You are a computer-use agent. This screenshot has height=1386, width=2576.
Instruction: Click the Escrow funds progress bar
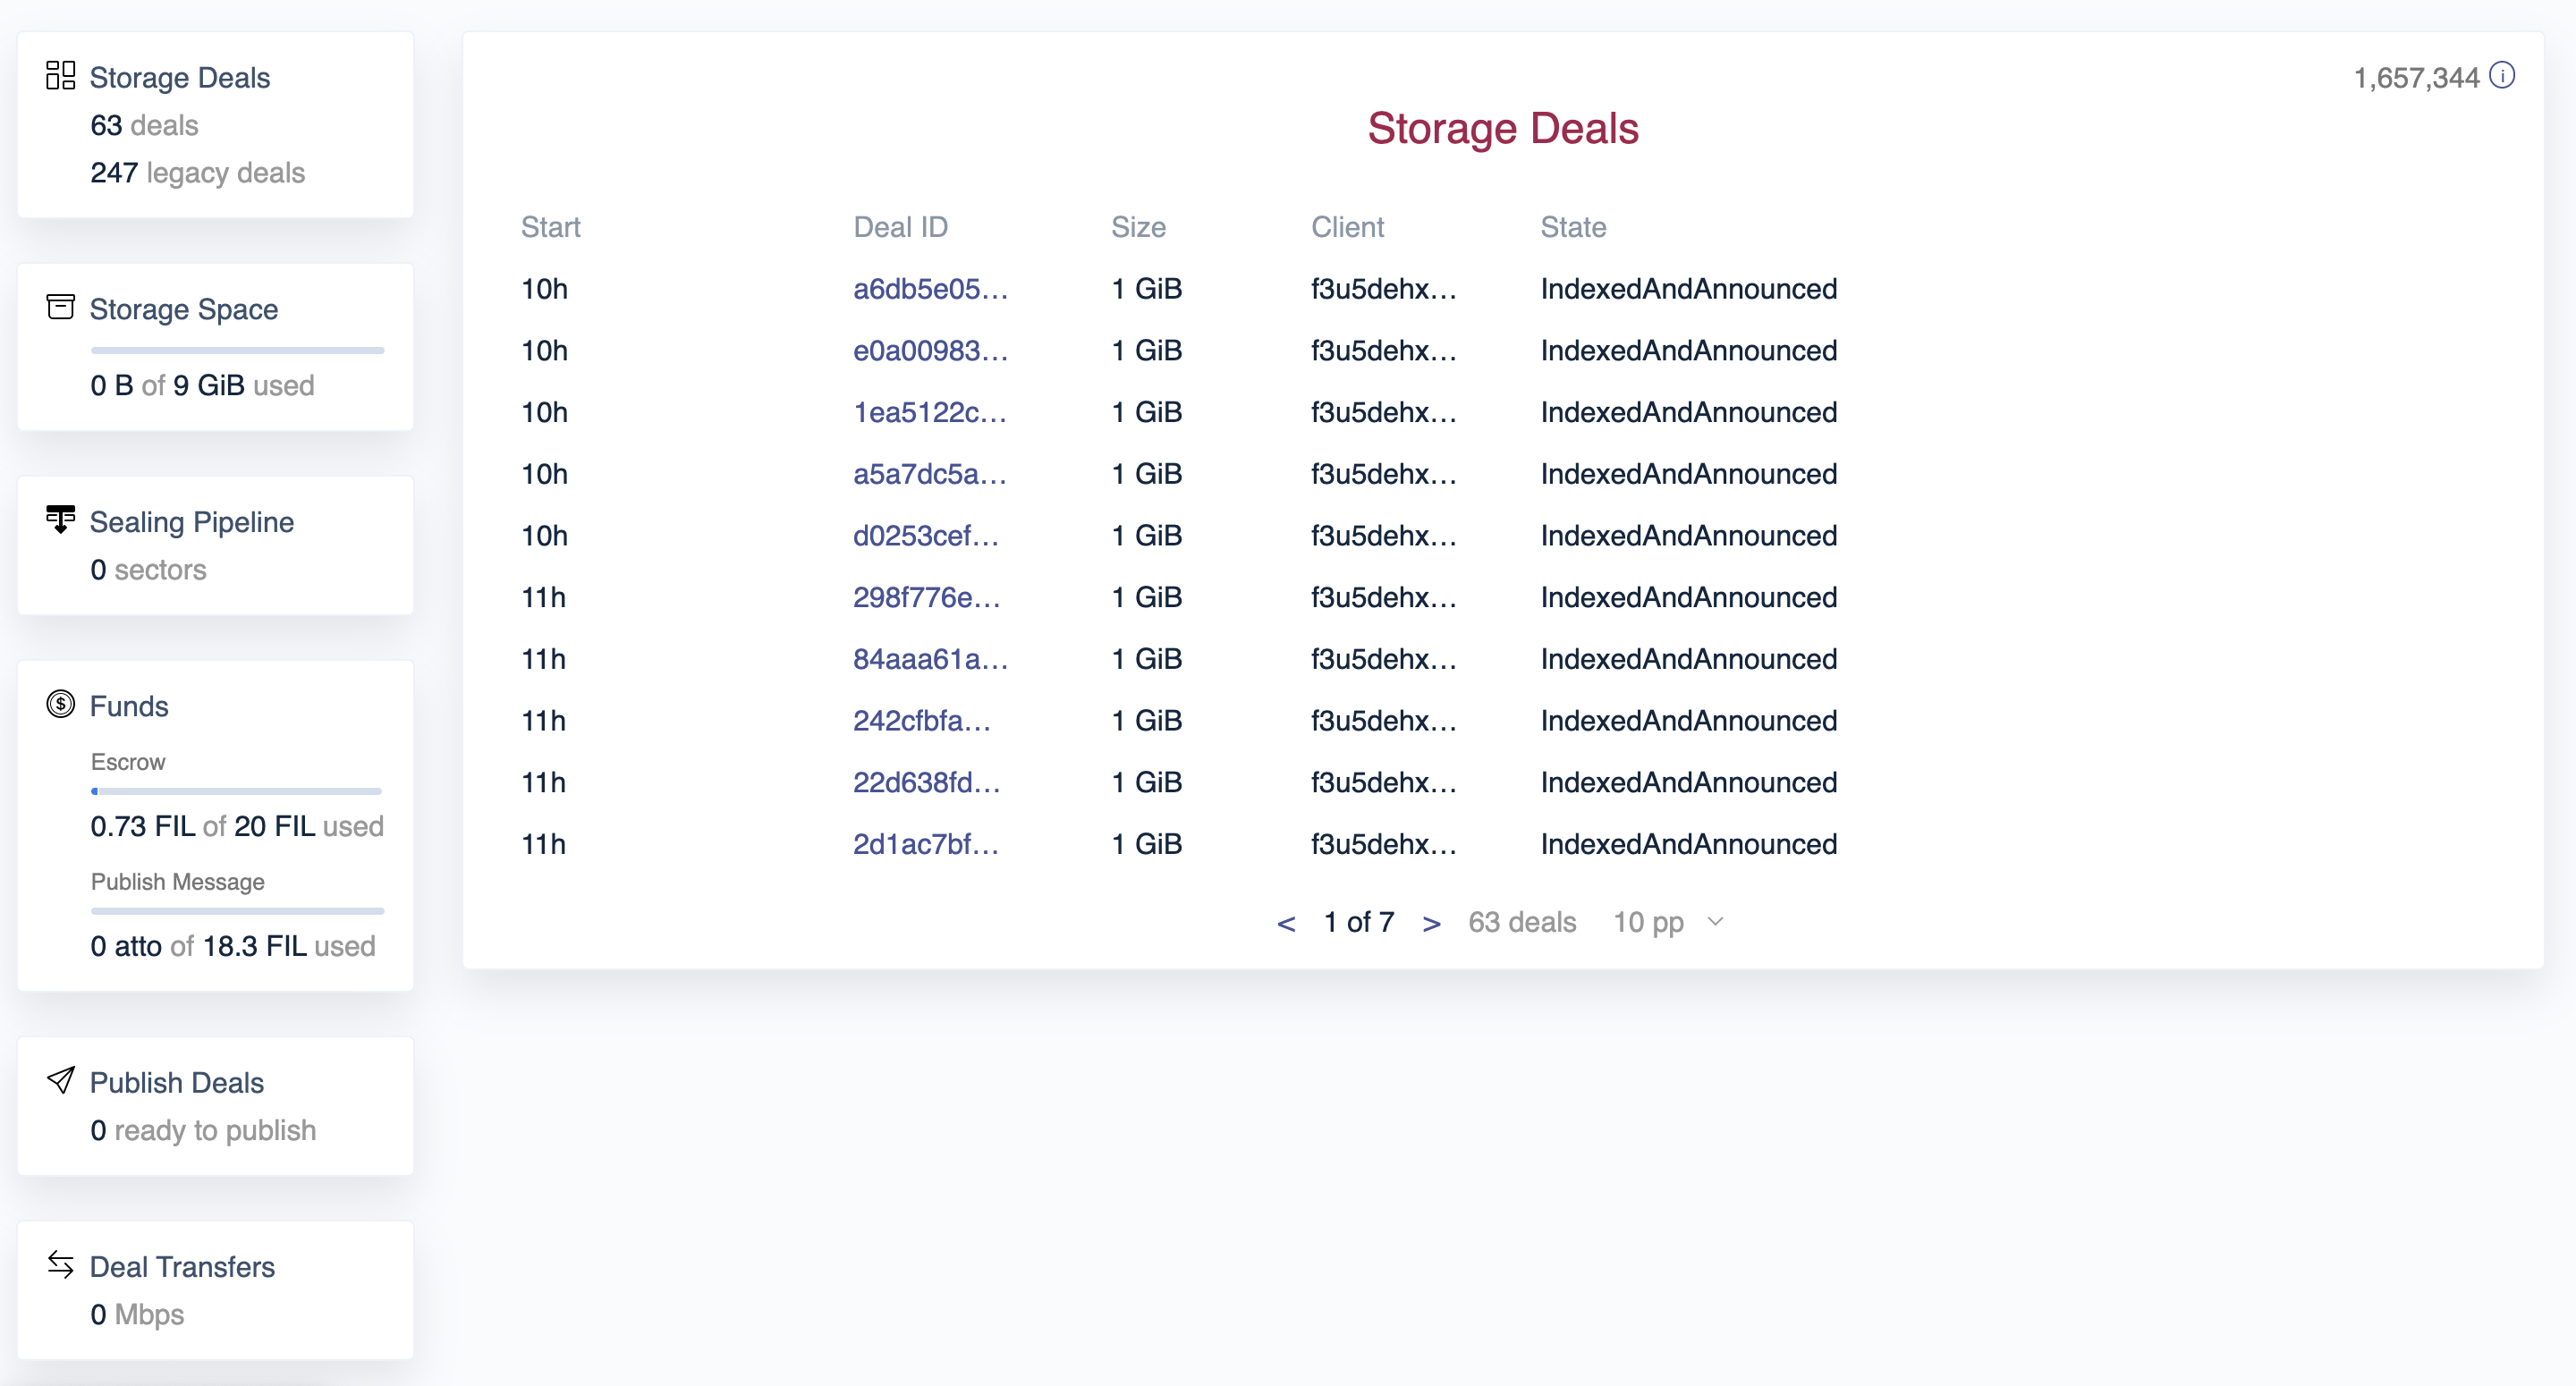[x=237, y=792]
